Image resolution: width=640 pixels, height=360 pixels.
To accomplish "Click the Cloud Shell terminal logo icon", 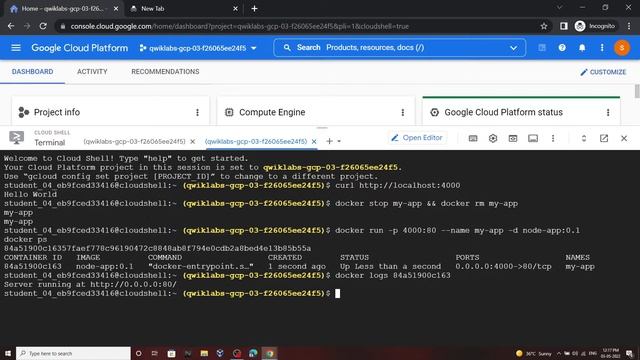I will (17, 138).
